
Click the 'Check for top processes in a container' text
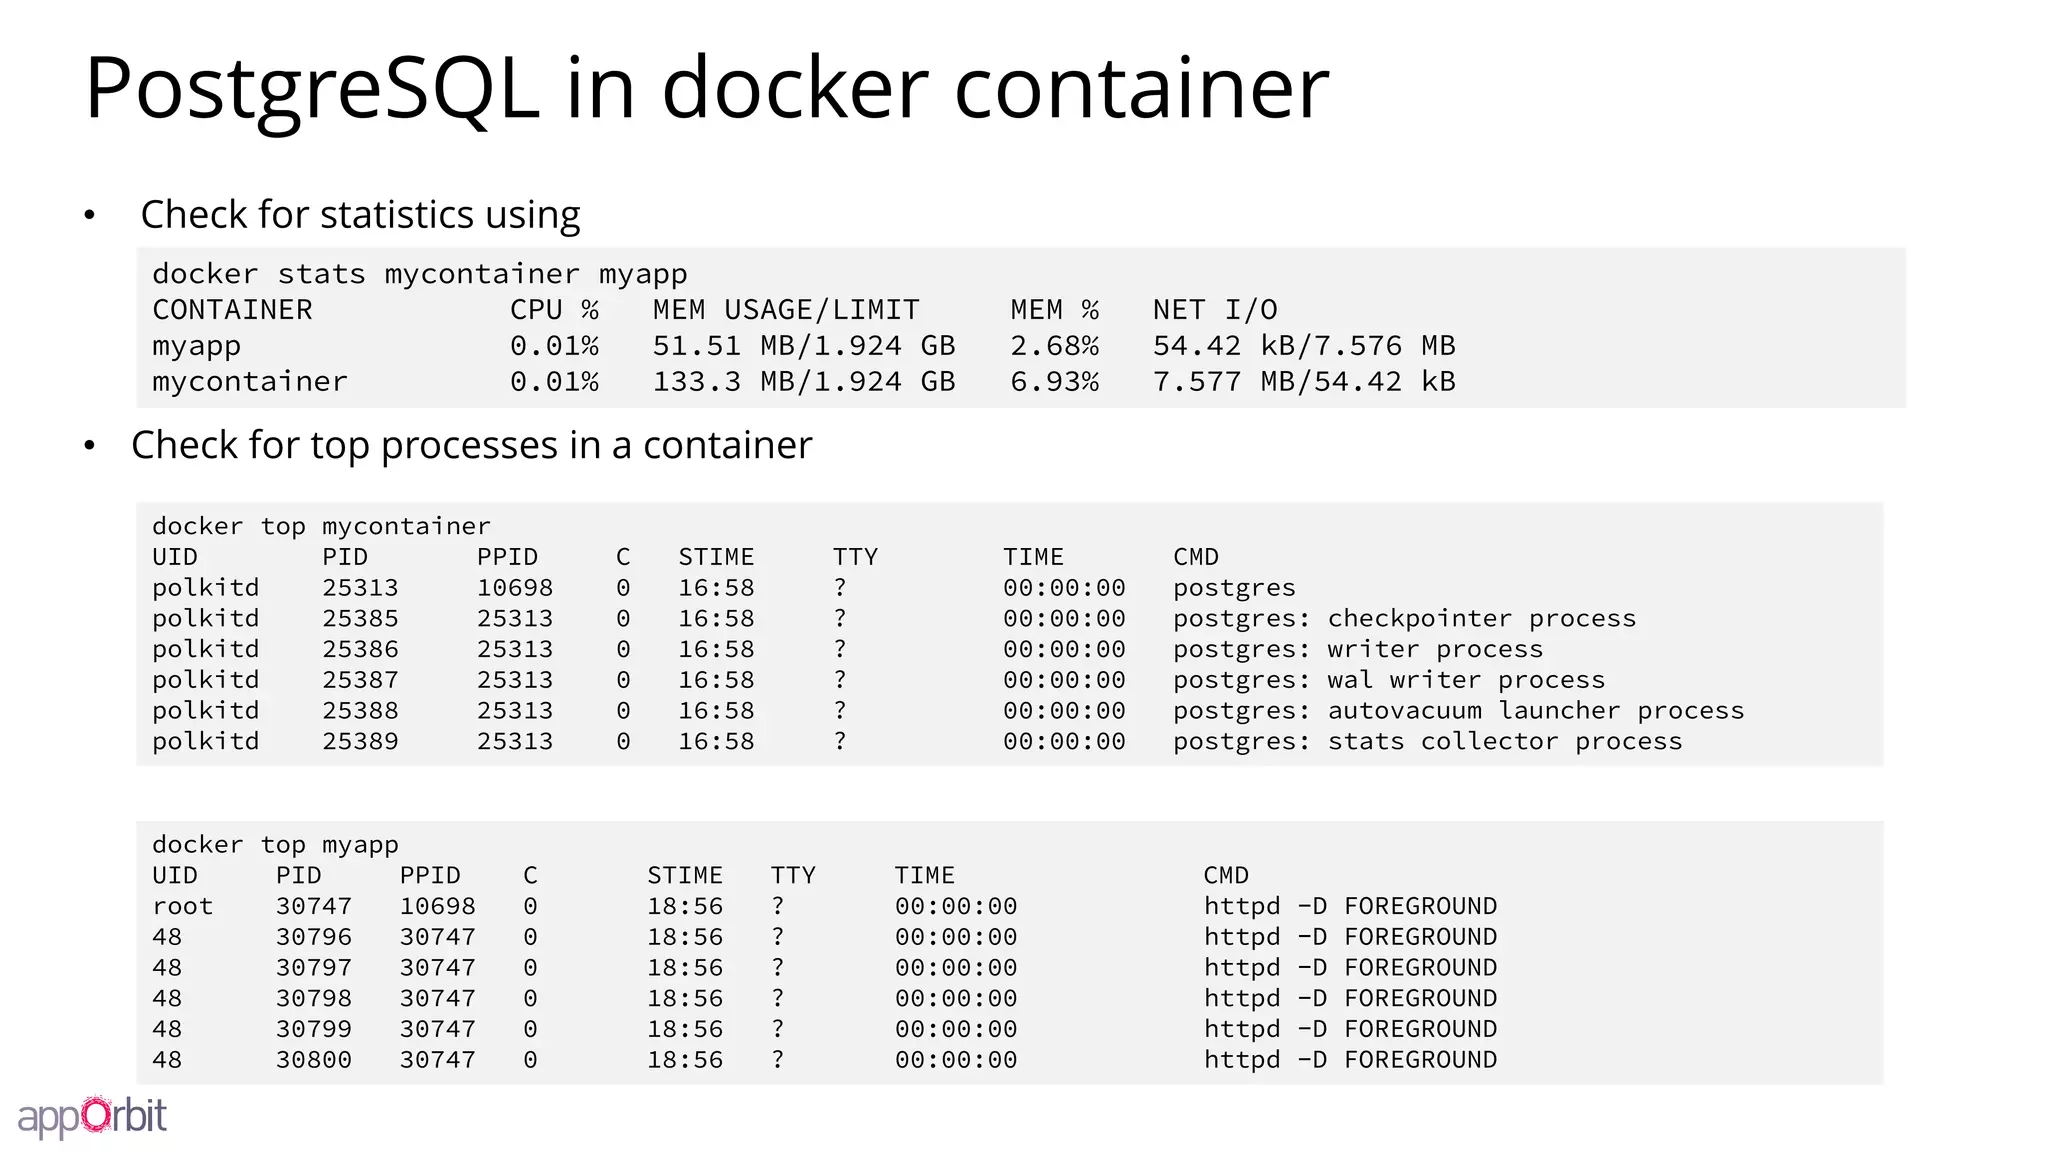(x=472, y=446)
